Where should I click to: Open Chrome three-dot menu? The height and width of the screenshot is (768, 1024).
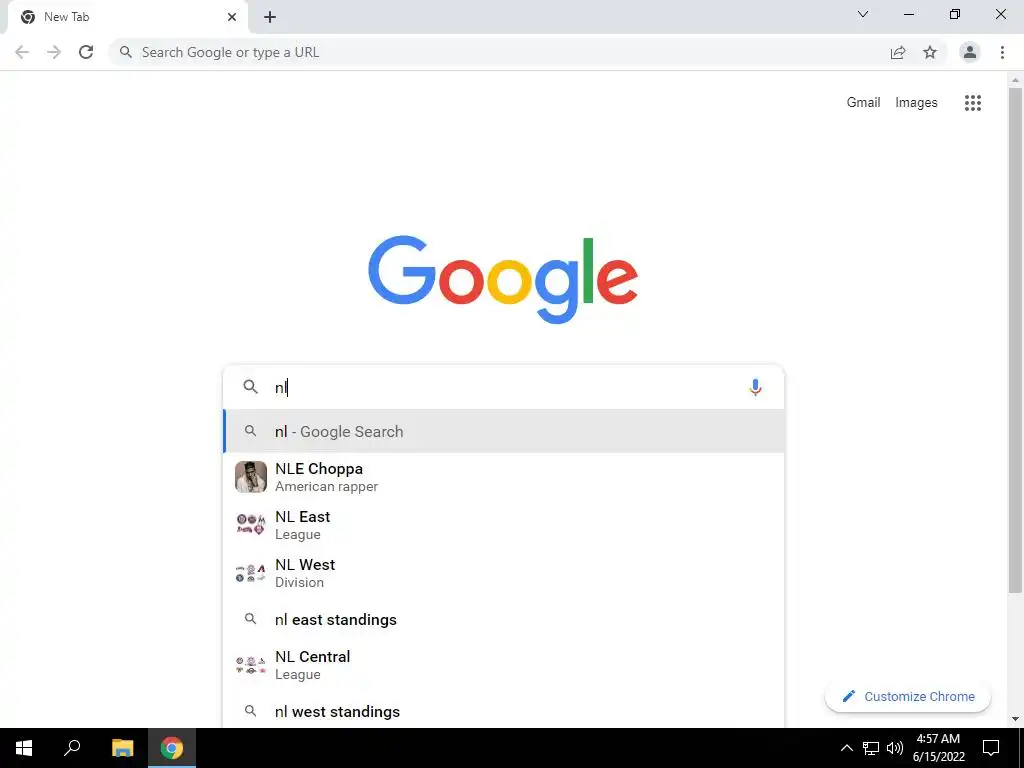click(1002, 52)
